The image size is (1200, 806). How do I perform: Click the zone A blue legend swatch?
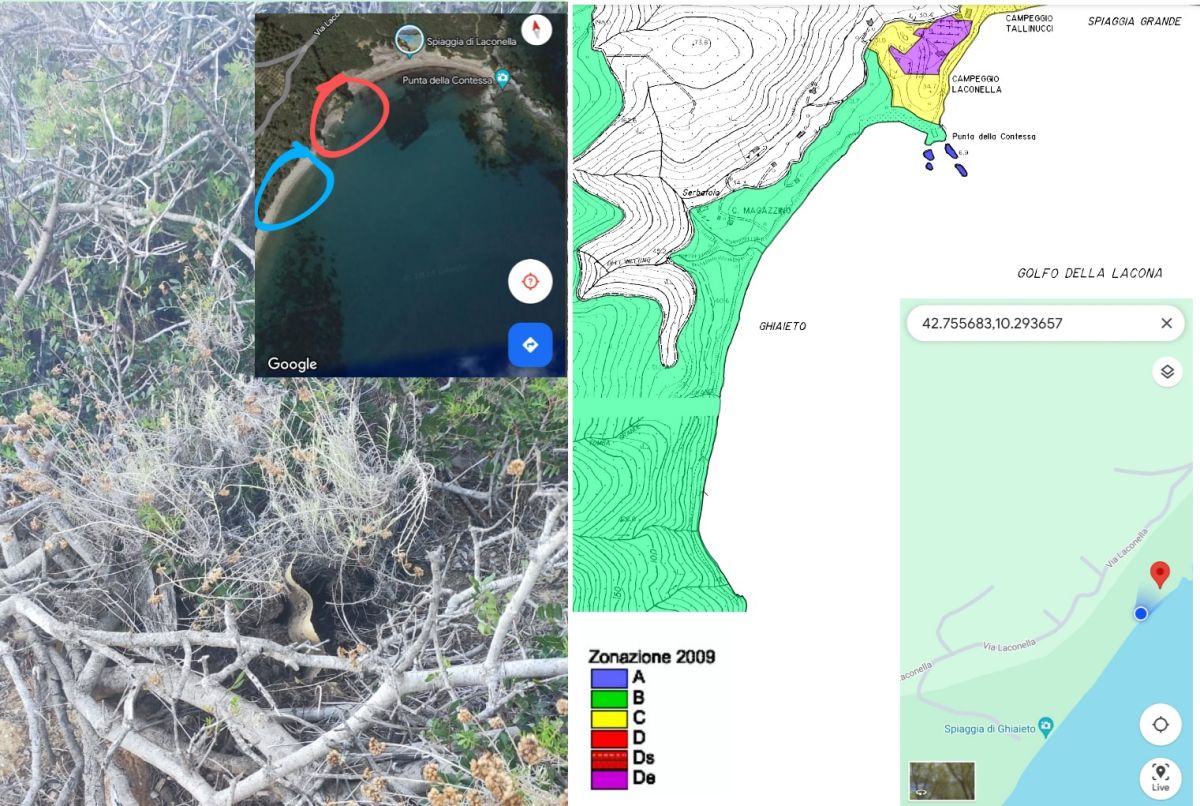point(609,677)
